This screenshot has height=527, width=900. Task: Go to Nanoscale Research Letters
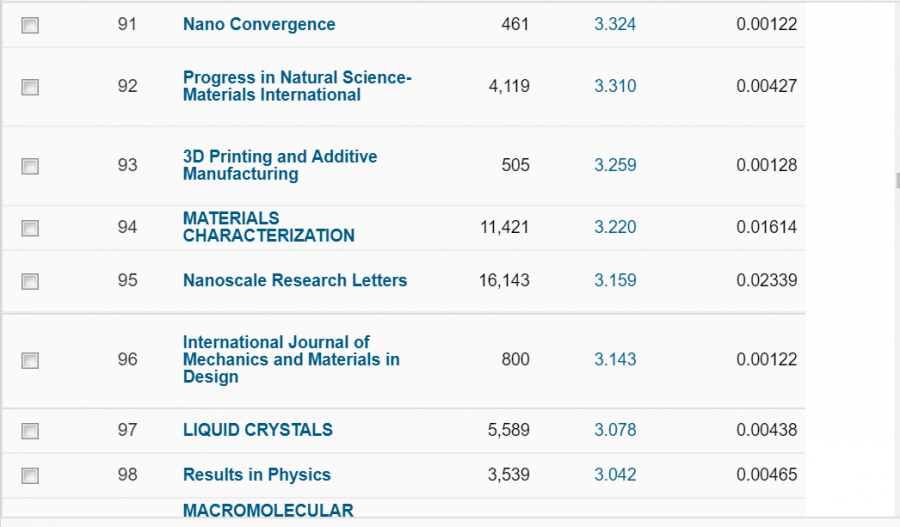coord(295,280)
